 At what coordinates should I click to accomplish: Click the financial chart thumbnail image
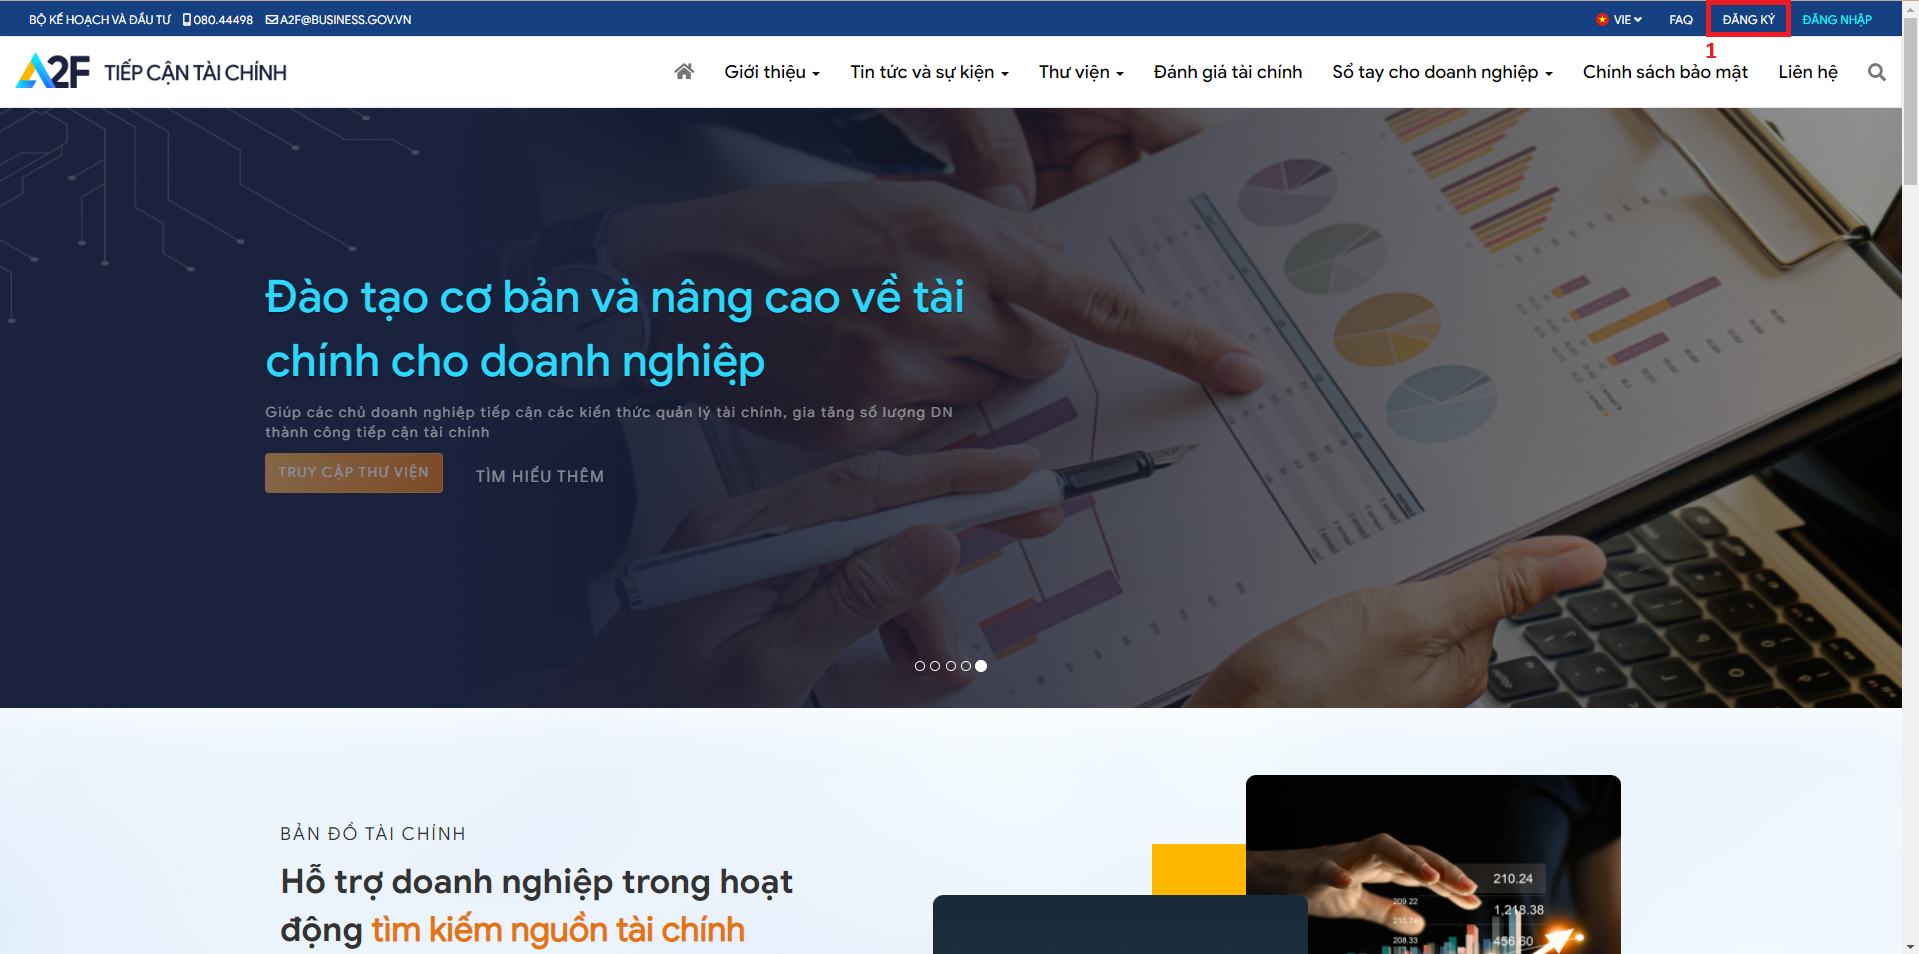1433,864
